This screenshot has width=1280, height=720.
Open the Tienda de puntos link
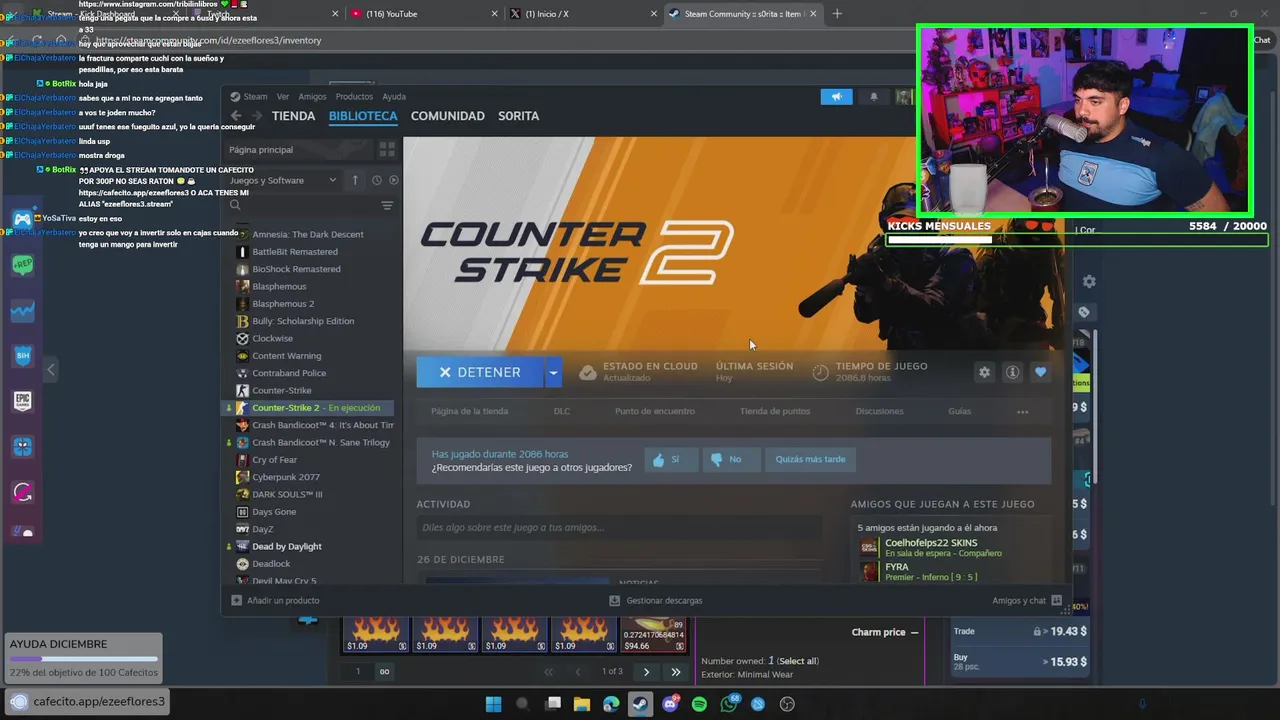[x=775, y=411]
